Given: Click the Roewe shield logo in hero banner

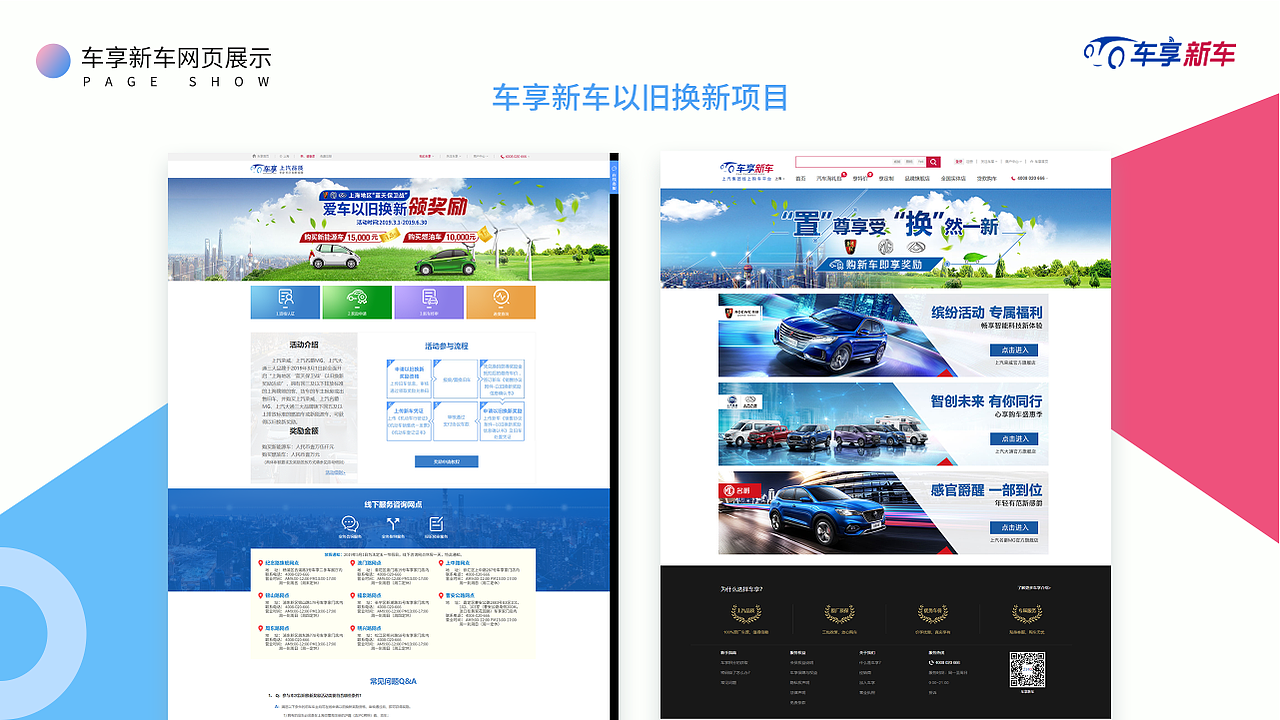Looking at the screenshot, I should click(850, 247).
